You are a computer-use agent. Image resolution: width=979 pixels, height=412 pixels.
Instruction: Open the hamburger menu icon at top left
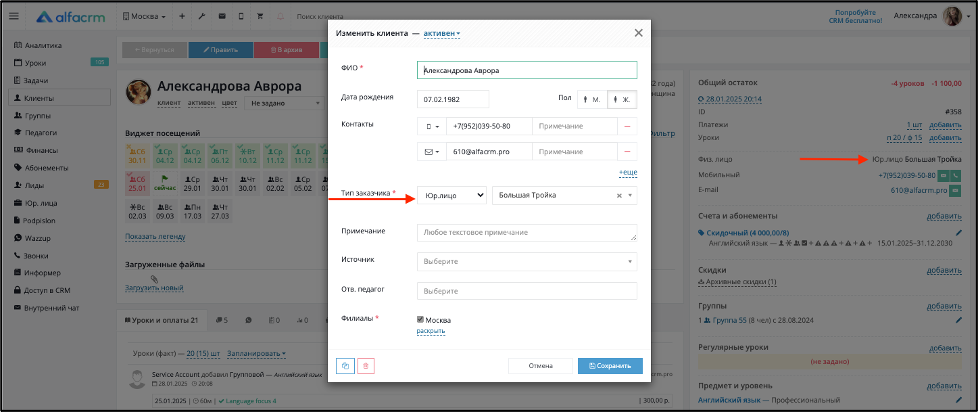(14, 17)
